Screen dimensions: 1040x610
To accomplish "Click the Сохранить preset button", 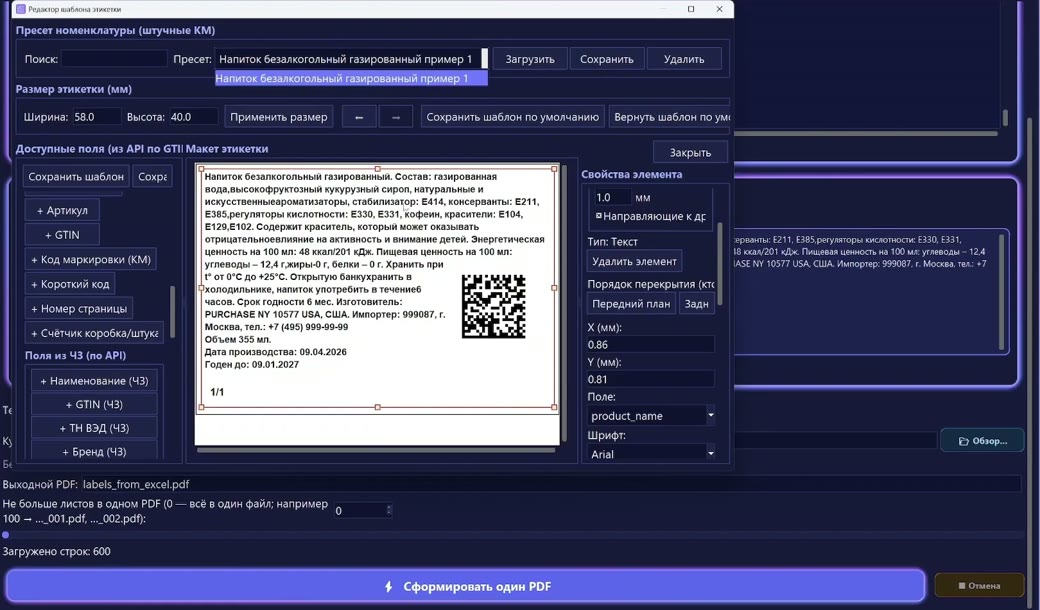I will coord(606,59).
